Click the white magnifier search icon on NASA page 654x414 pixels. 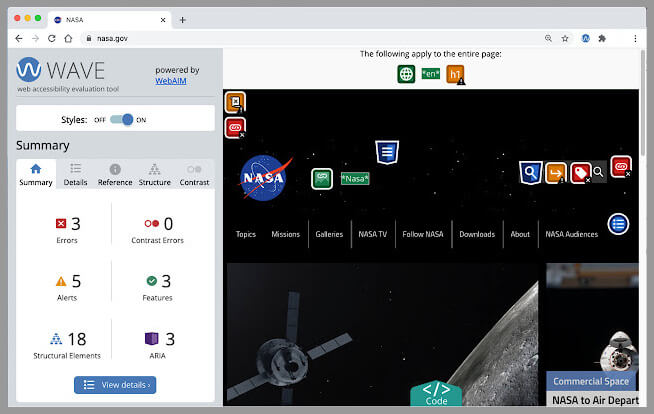(598, 172)
